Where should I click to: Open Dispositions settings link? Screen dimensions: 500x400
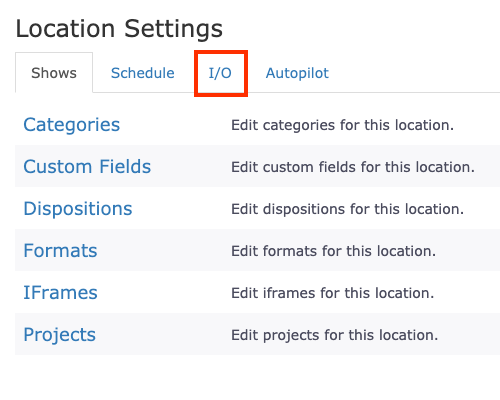point(78,209)
